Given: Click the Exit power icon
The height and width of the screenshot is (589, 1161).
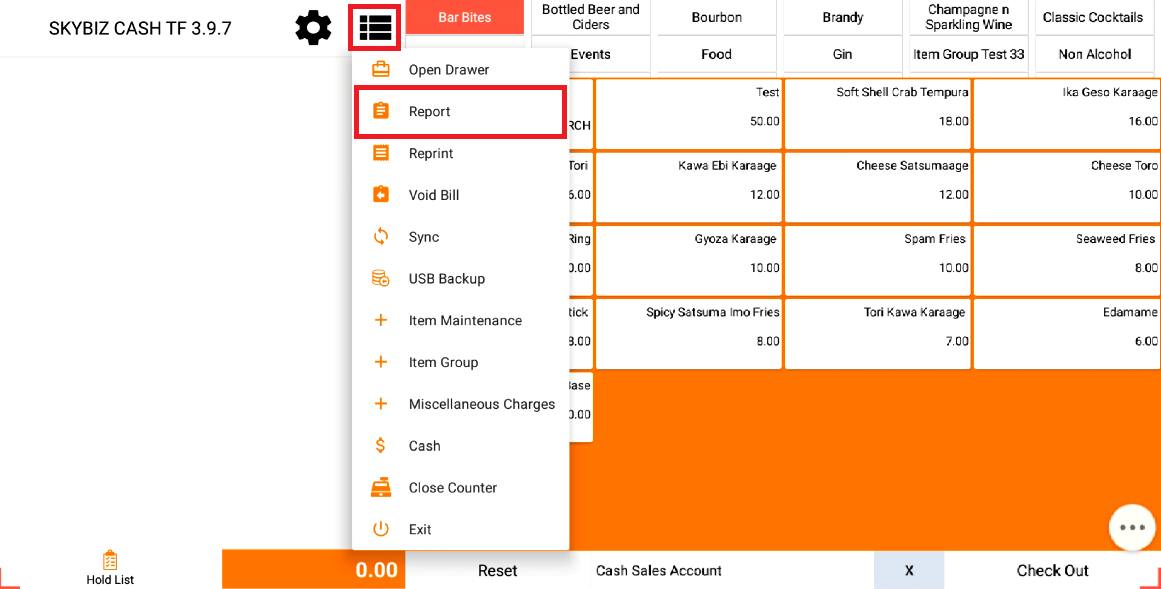Looking at the screenshot, I should click(x=381, y=530).
